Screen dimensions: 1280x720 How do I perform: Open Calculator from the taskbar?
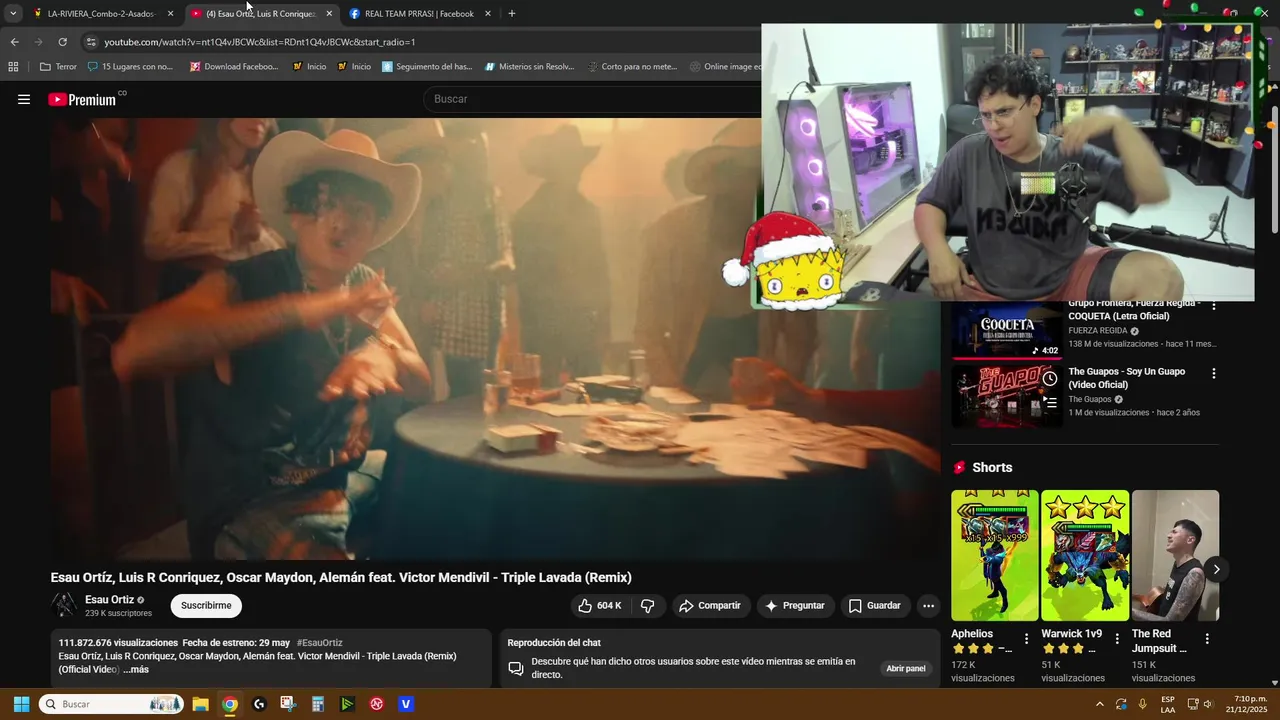[x=318, y=704]
